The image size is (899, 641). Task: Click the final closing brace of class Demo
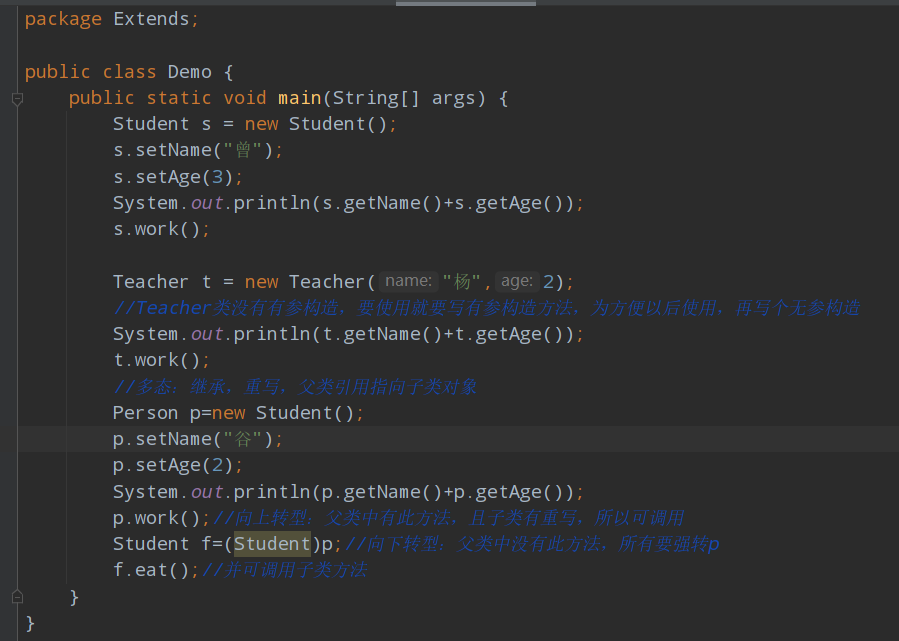[x=30, y=623]
